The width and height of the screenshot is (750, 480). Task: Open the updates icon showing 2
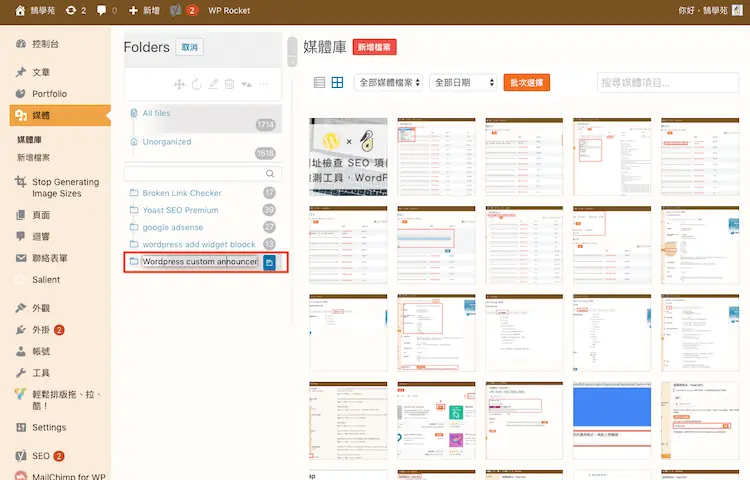[x=76, y=11]
